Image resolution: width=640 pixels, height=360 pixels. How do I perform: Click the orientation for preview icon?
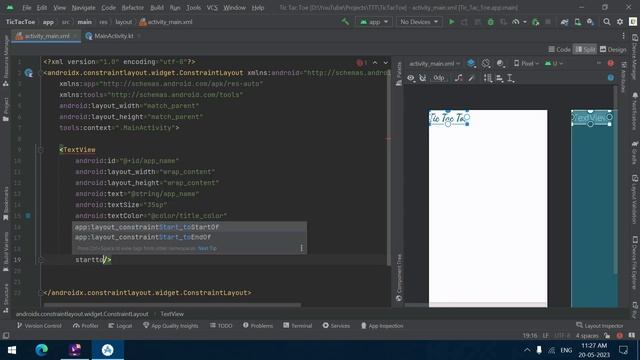(486, 63)
